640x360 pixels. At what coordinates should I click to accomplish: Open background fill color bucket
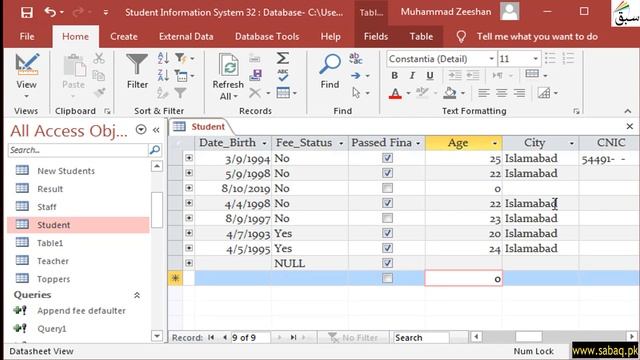(x=450, y=93)
